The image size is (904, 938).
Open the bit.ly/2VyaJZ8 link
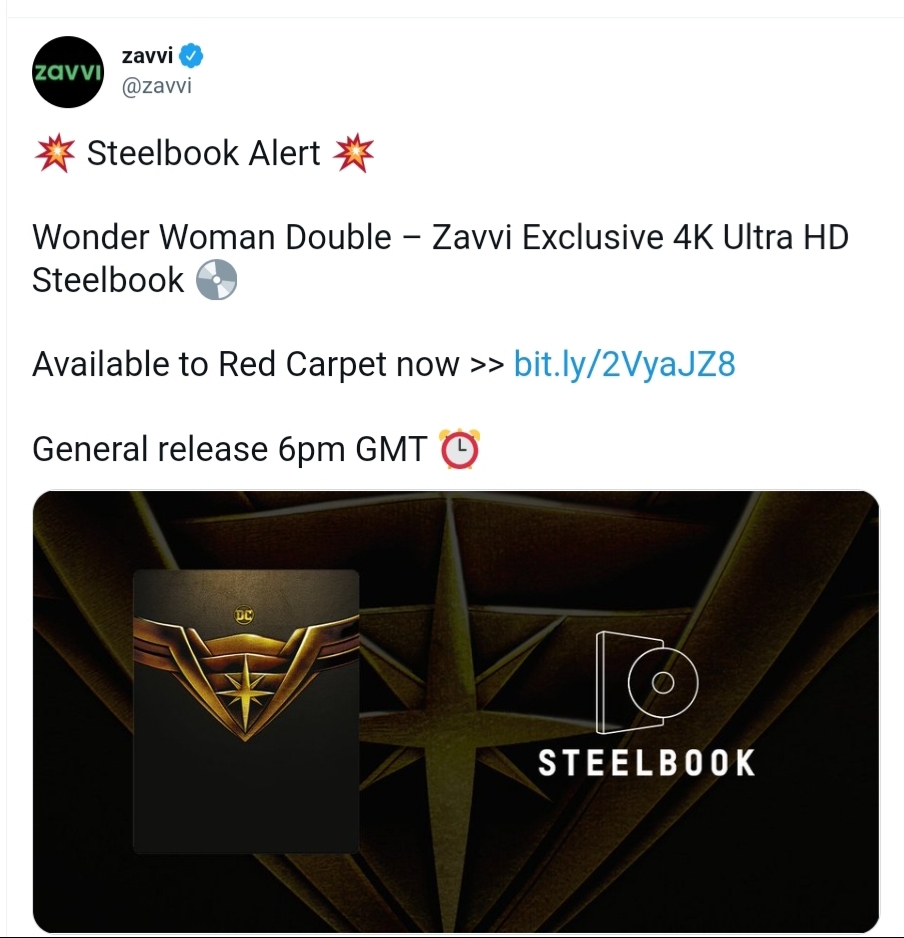[x=624, y=364]
